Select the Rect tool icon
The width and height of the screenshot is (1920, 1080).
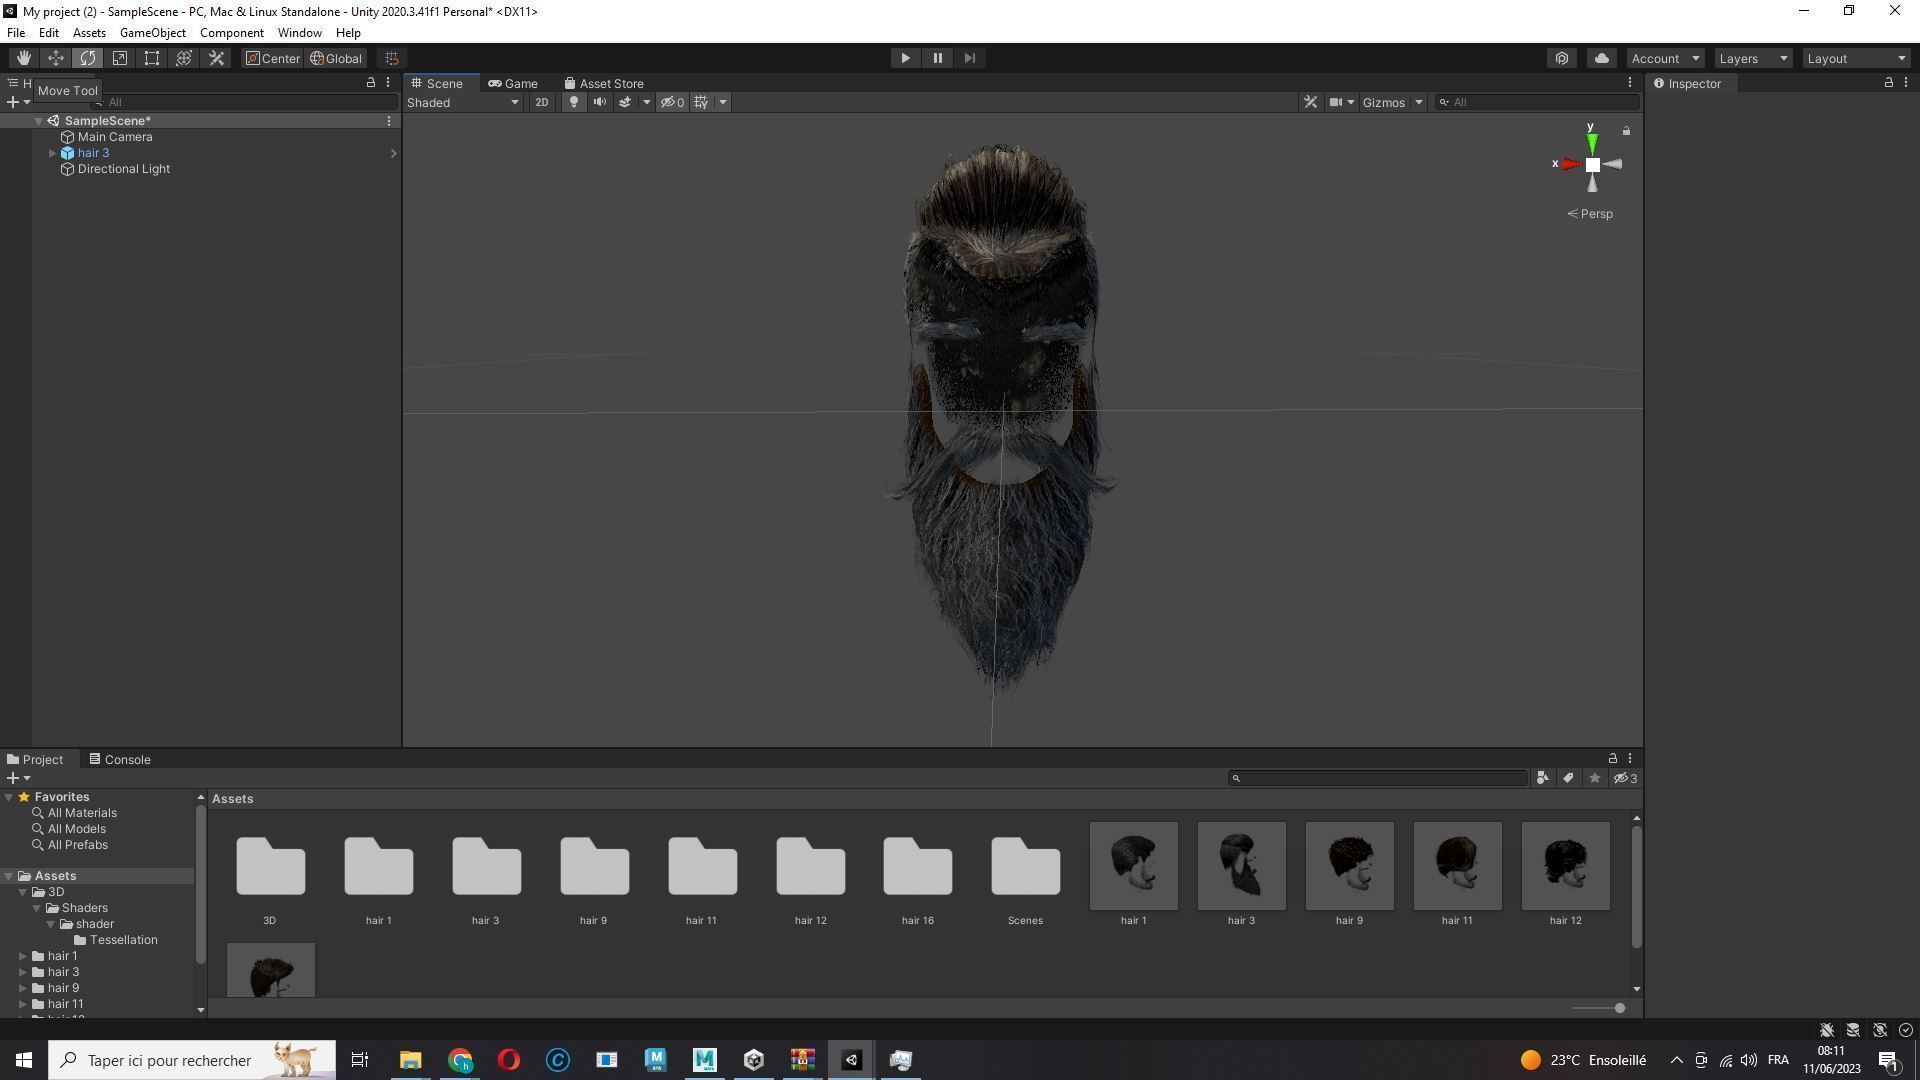(x=152, y=58)
